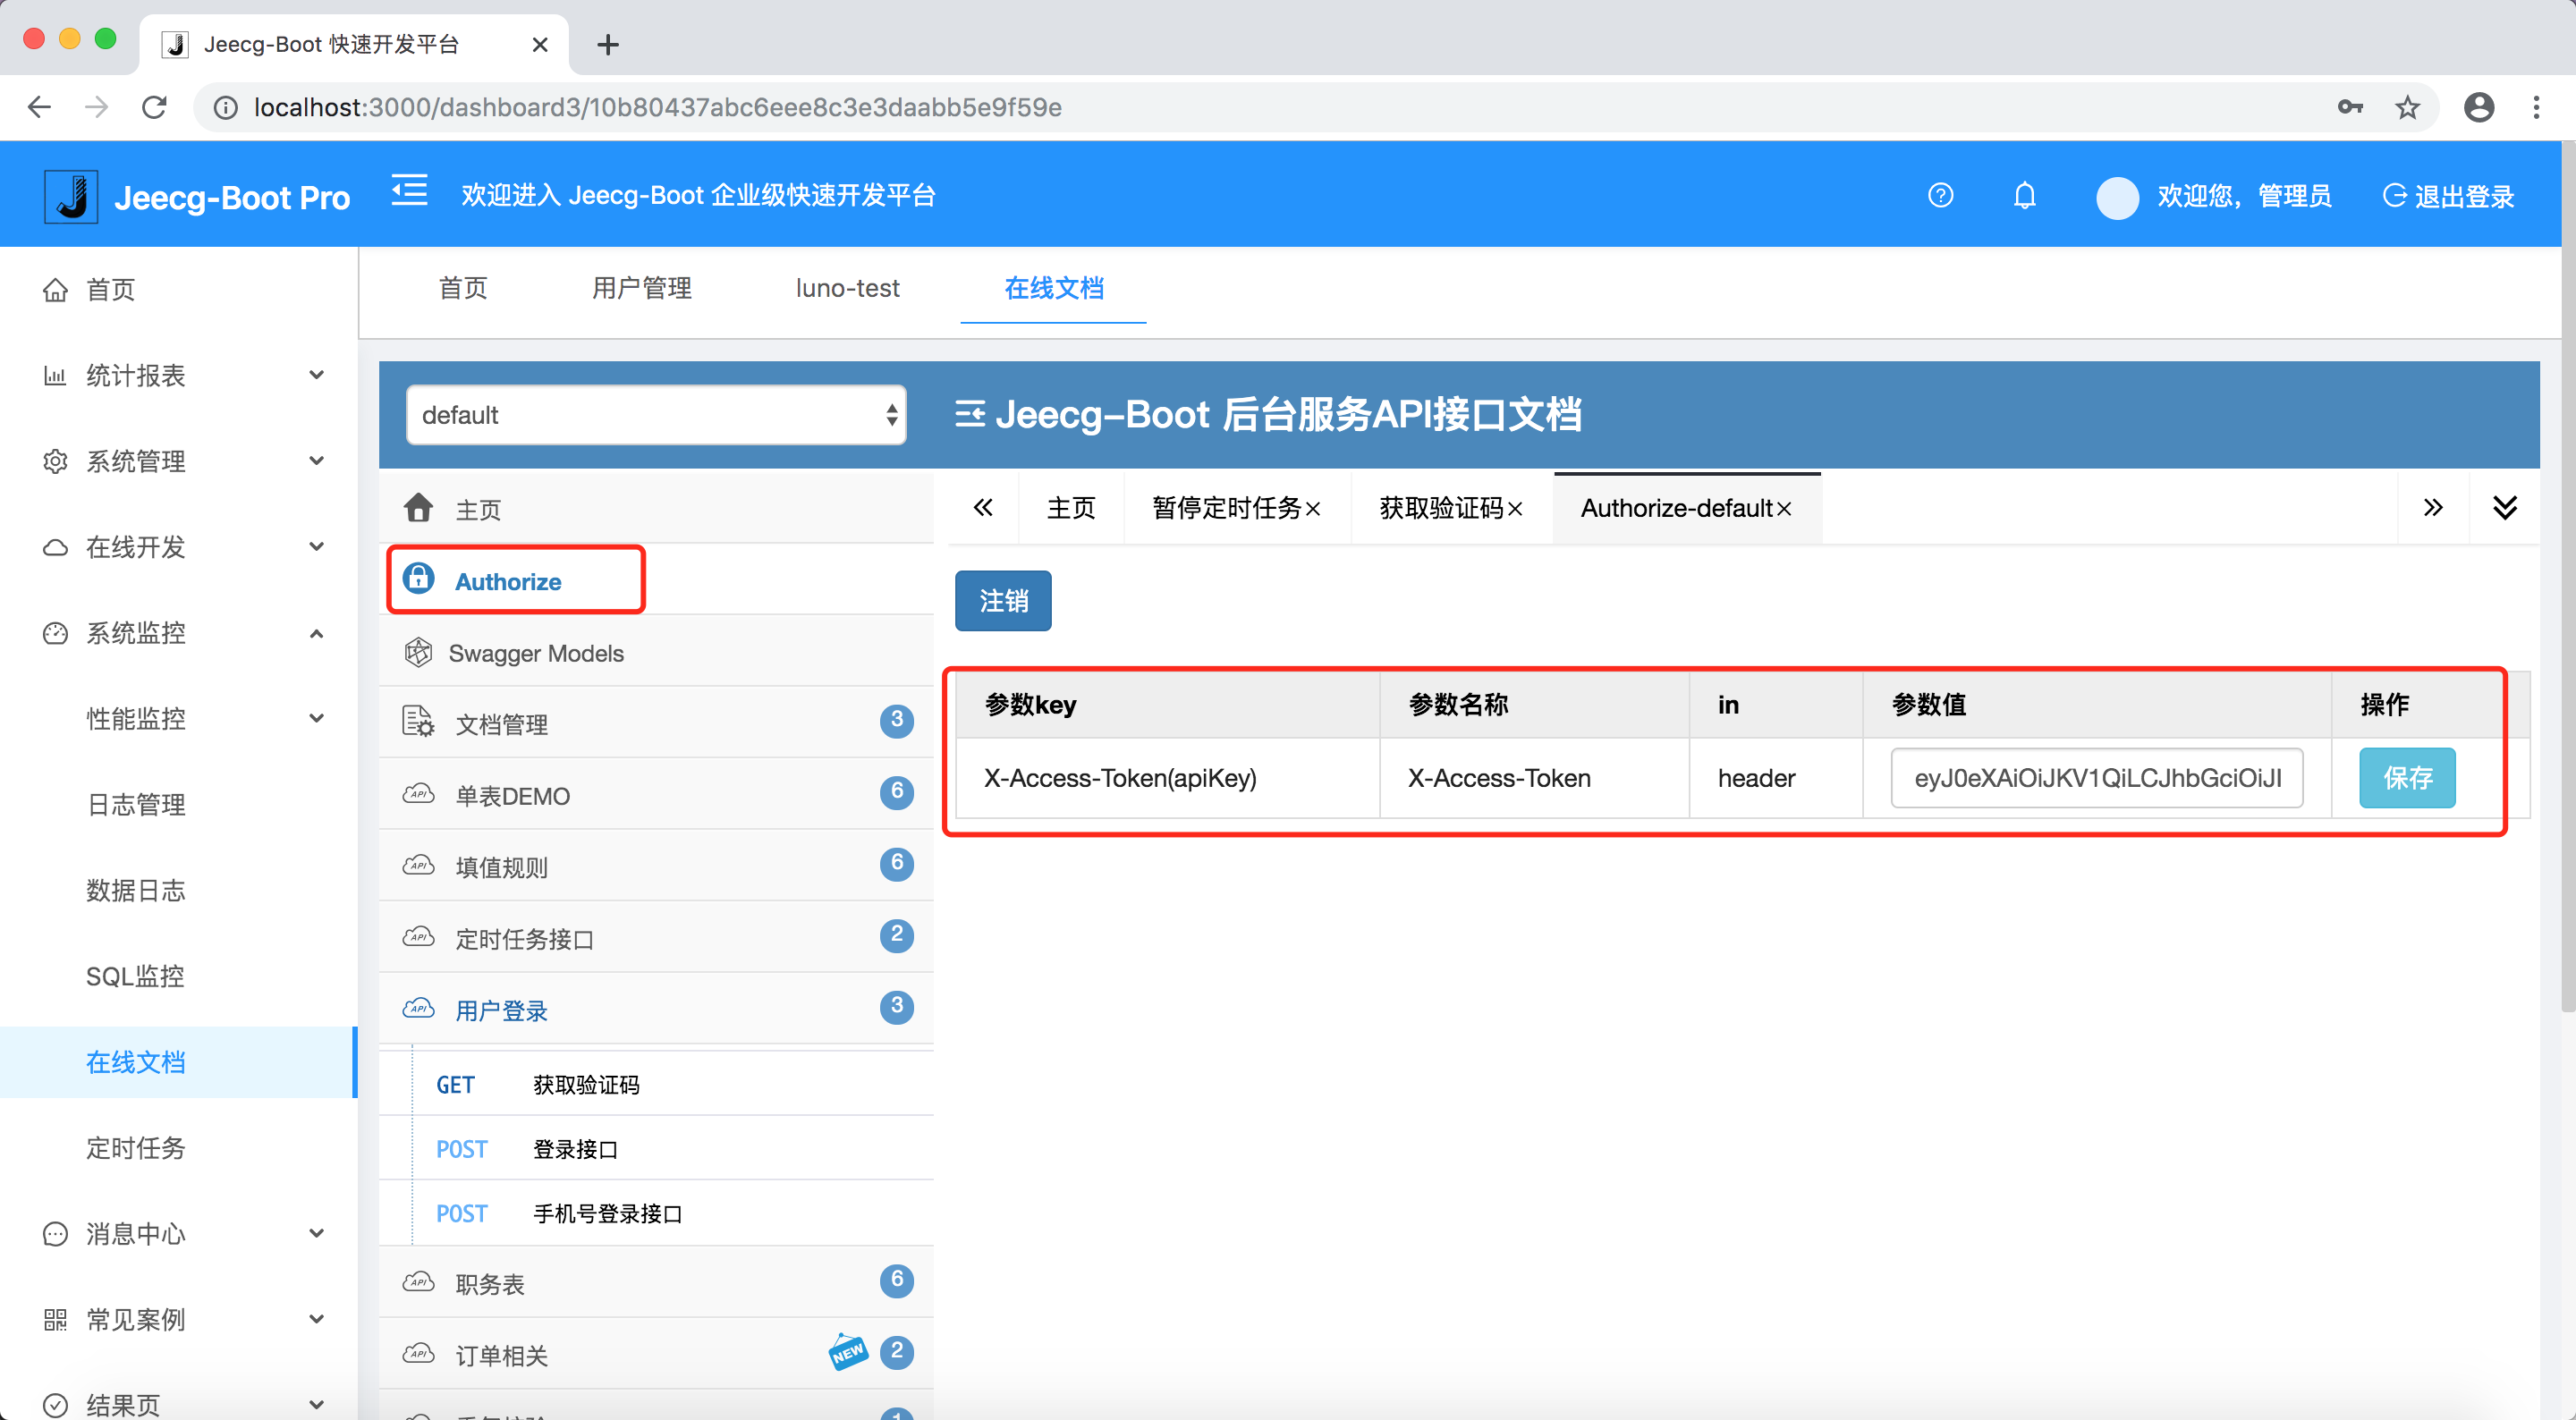Open the notification bell icon

coord(2024,195)
